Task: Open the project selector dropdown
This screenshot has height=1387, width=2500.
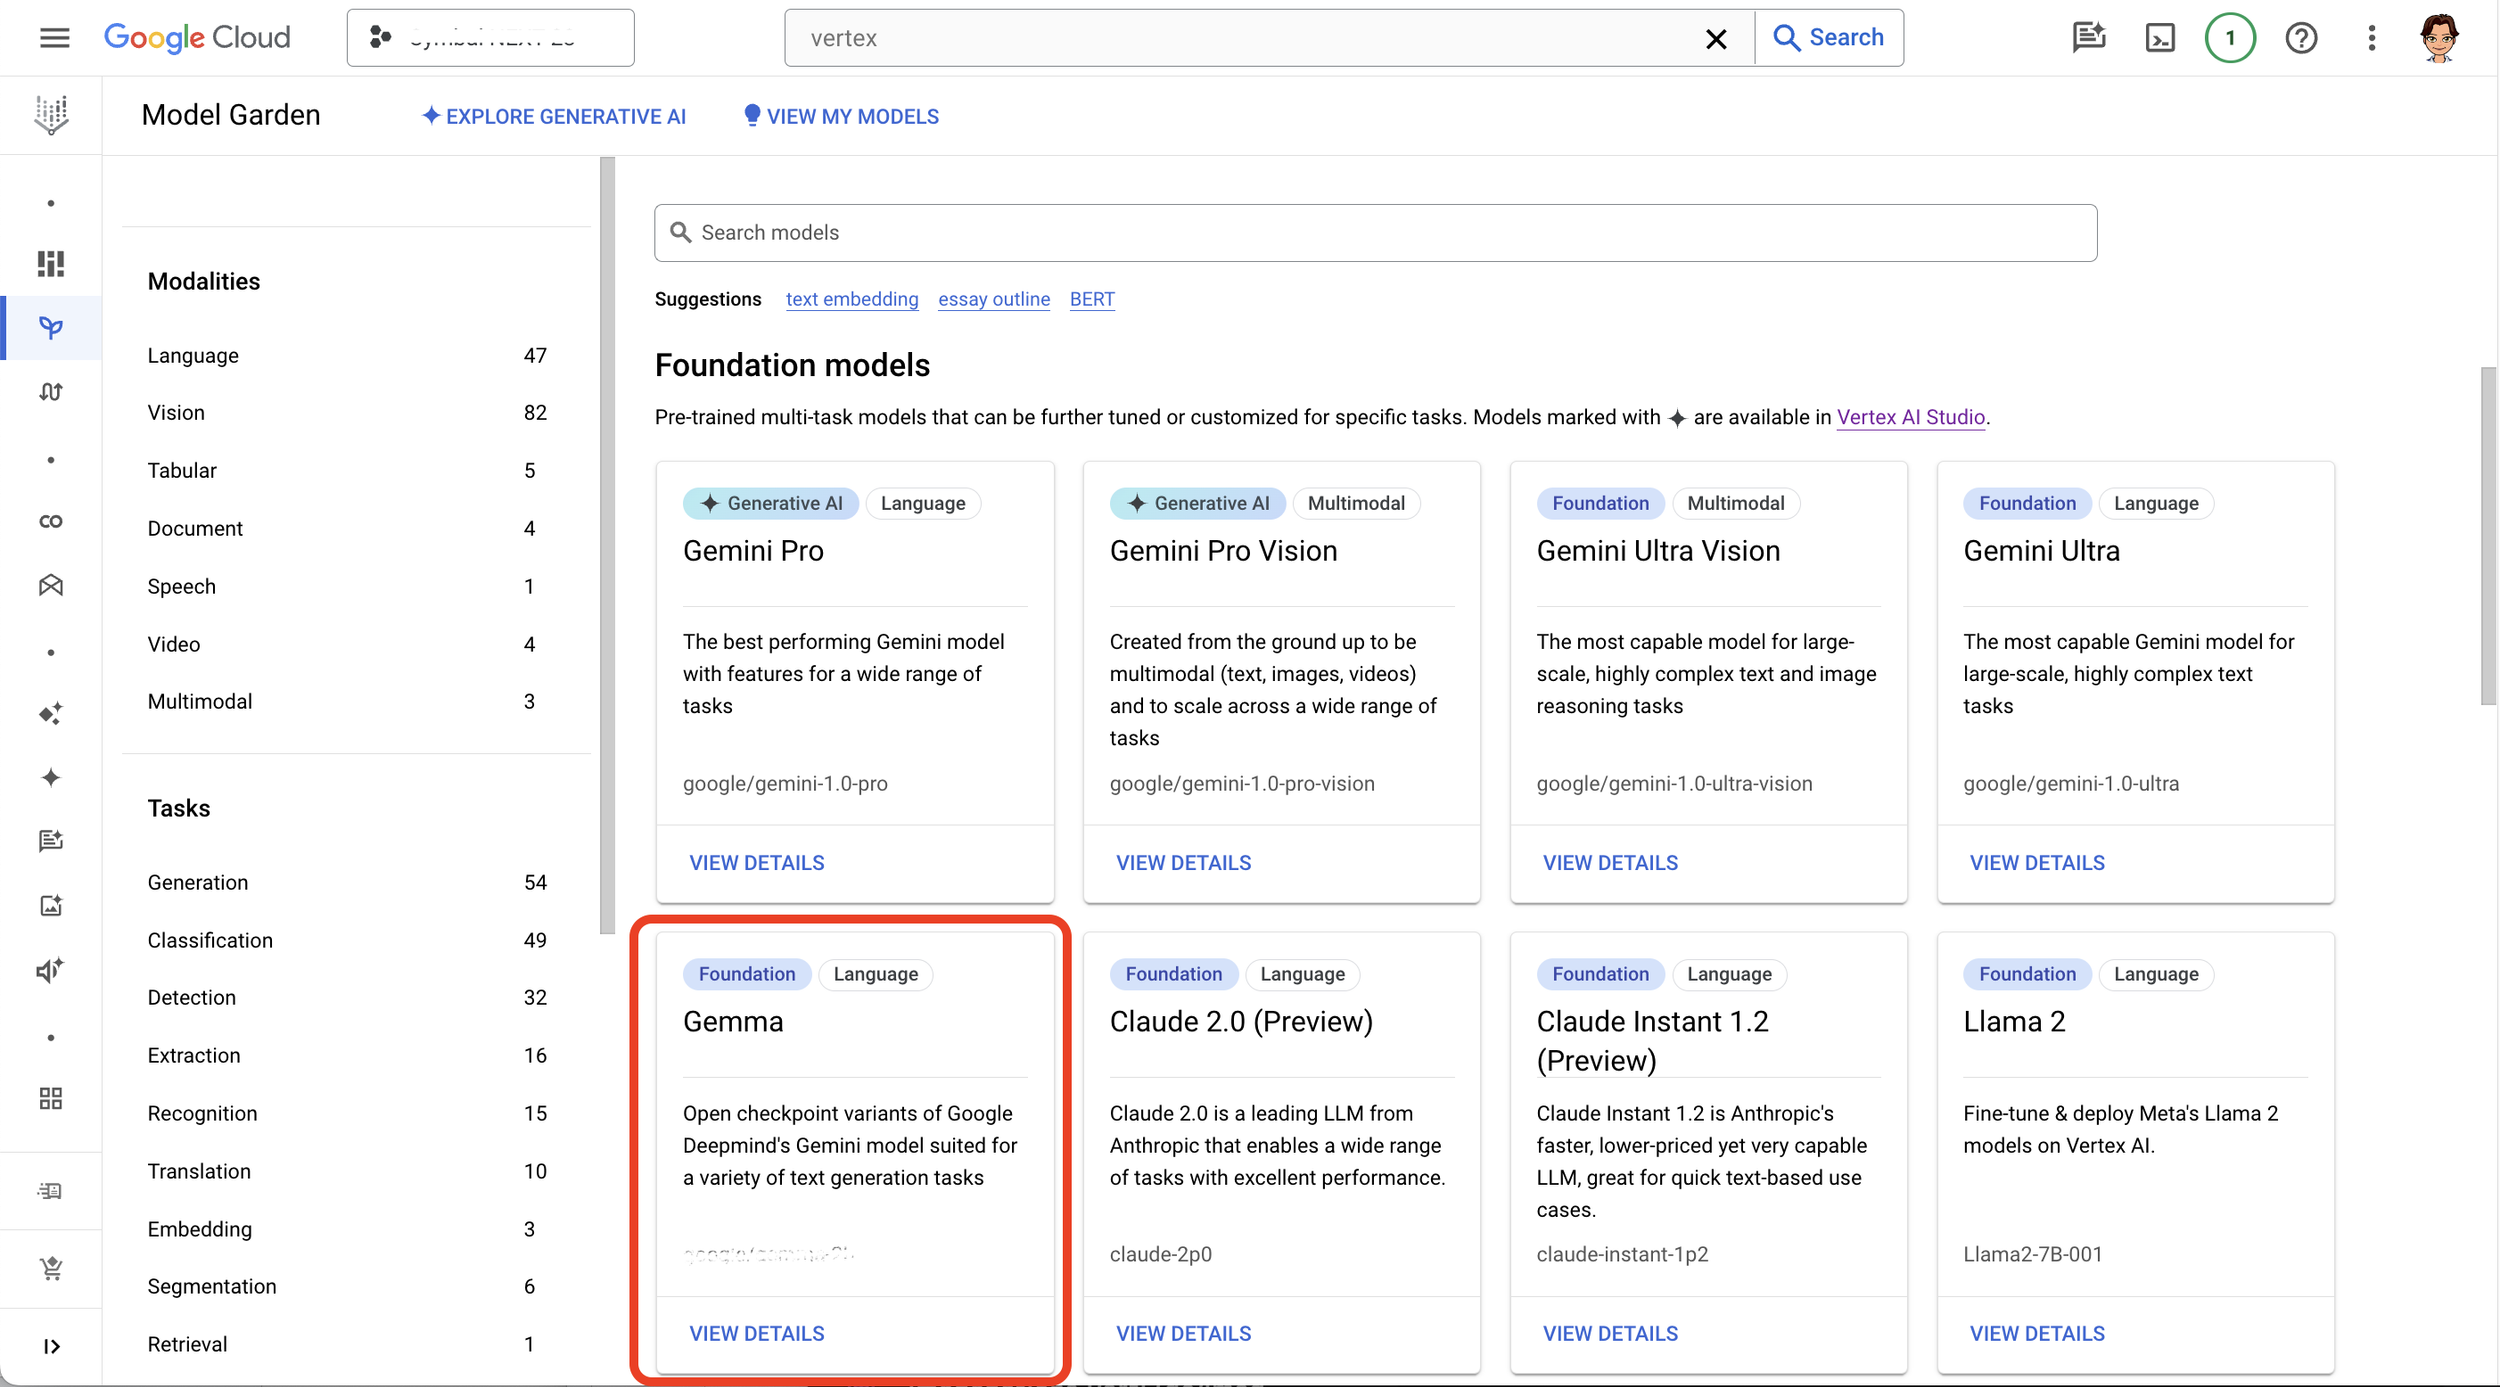Action: (490, 38)
